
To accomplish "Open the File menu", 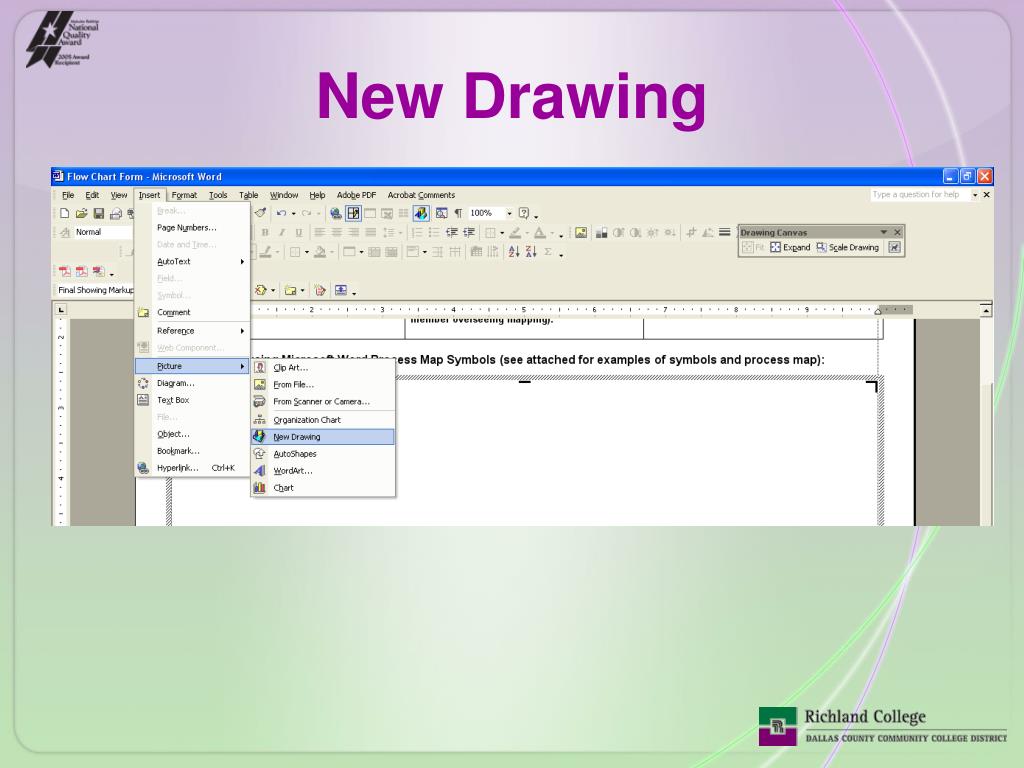I will click(x=68, y=195).
